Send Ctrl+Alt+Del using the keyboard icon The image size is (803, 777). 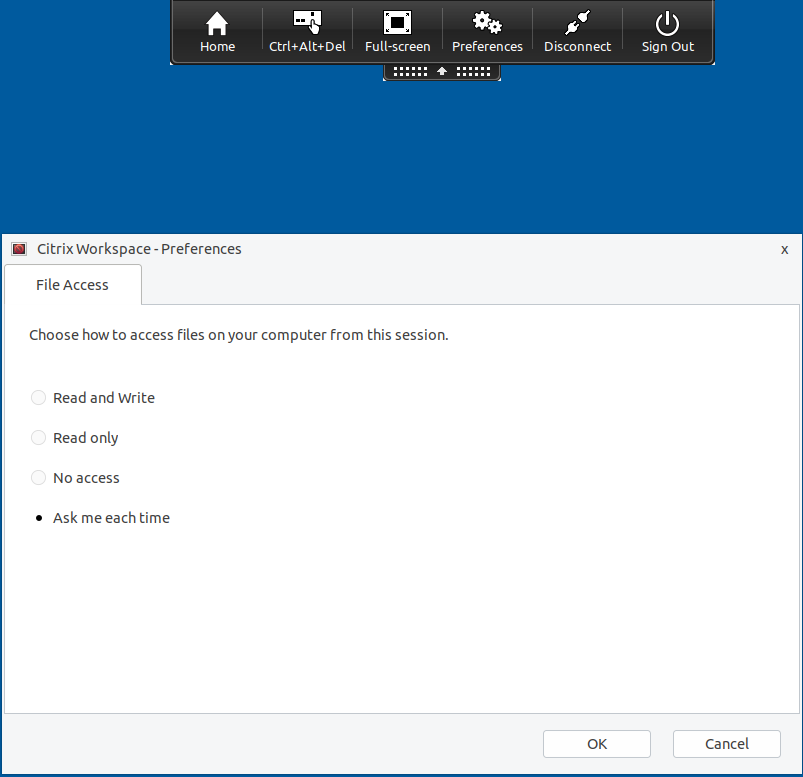(x=307, y=20)
